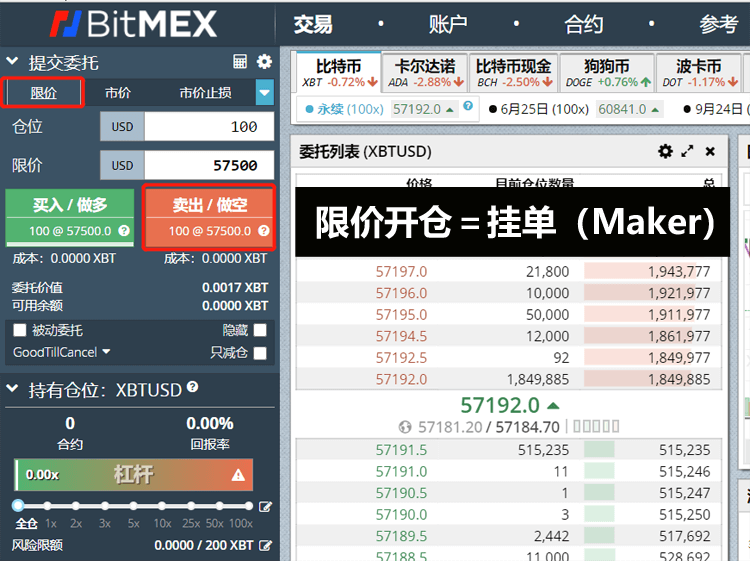
Task: Close the XBTUSD order book panel
Action: (x=710, y=152)
